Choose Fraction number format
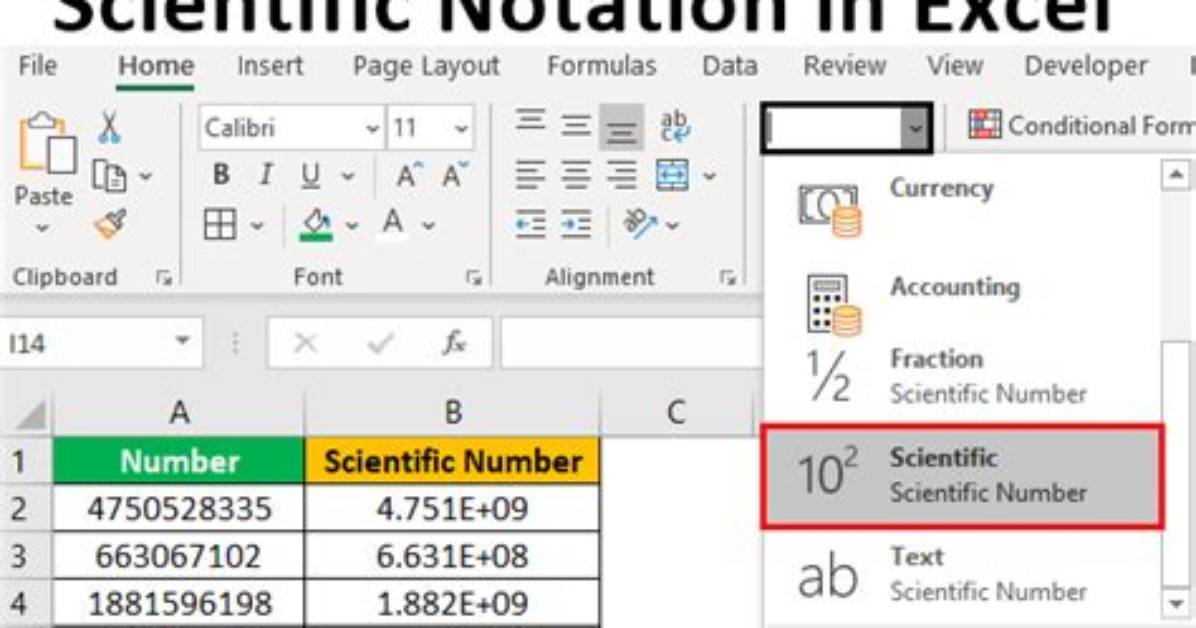This screenshot has width=1196, height=628. tap(962, 376)
